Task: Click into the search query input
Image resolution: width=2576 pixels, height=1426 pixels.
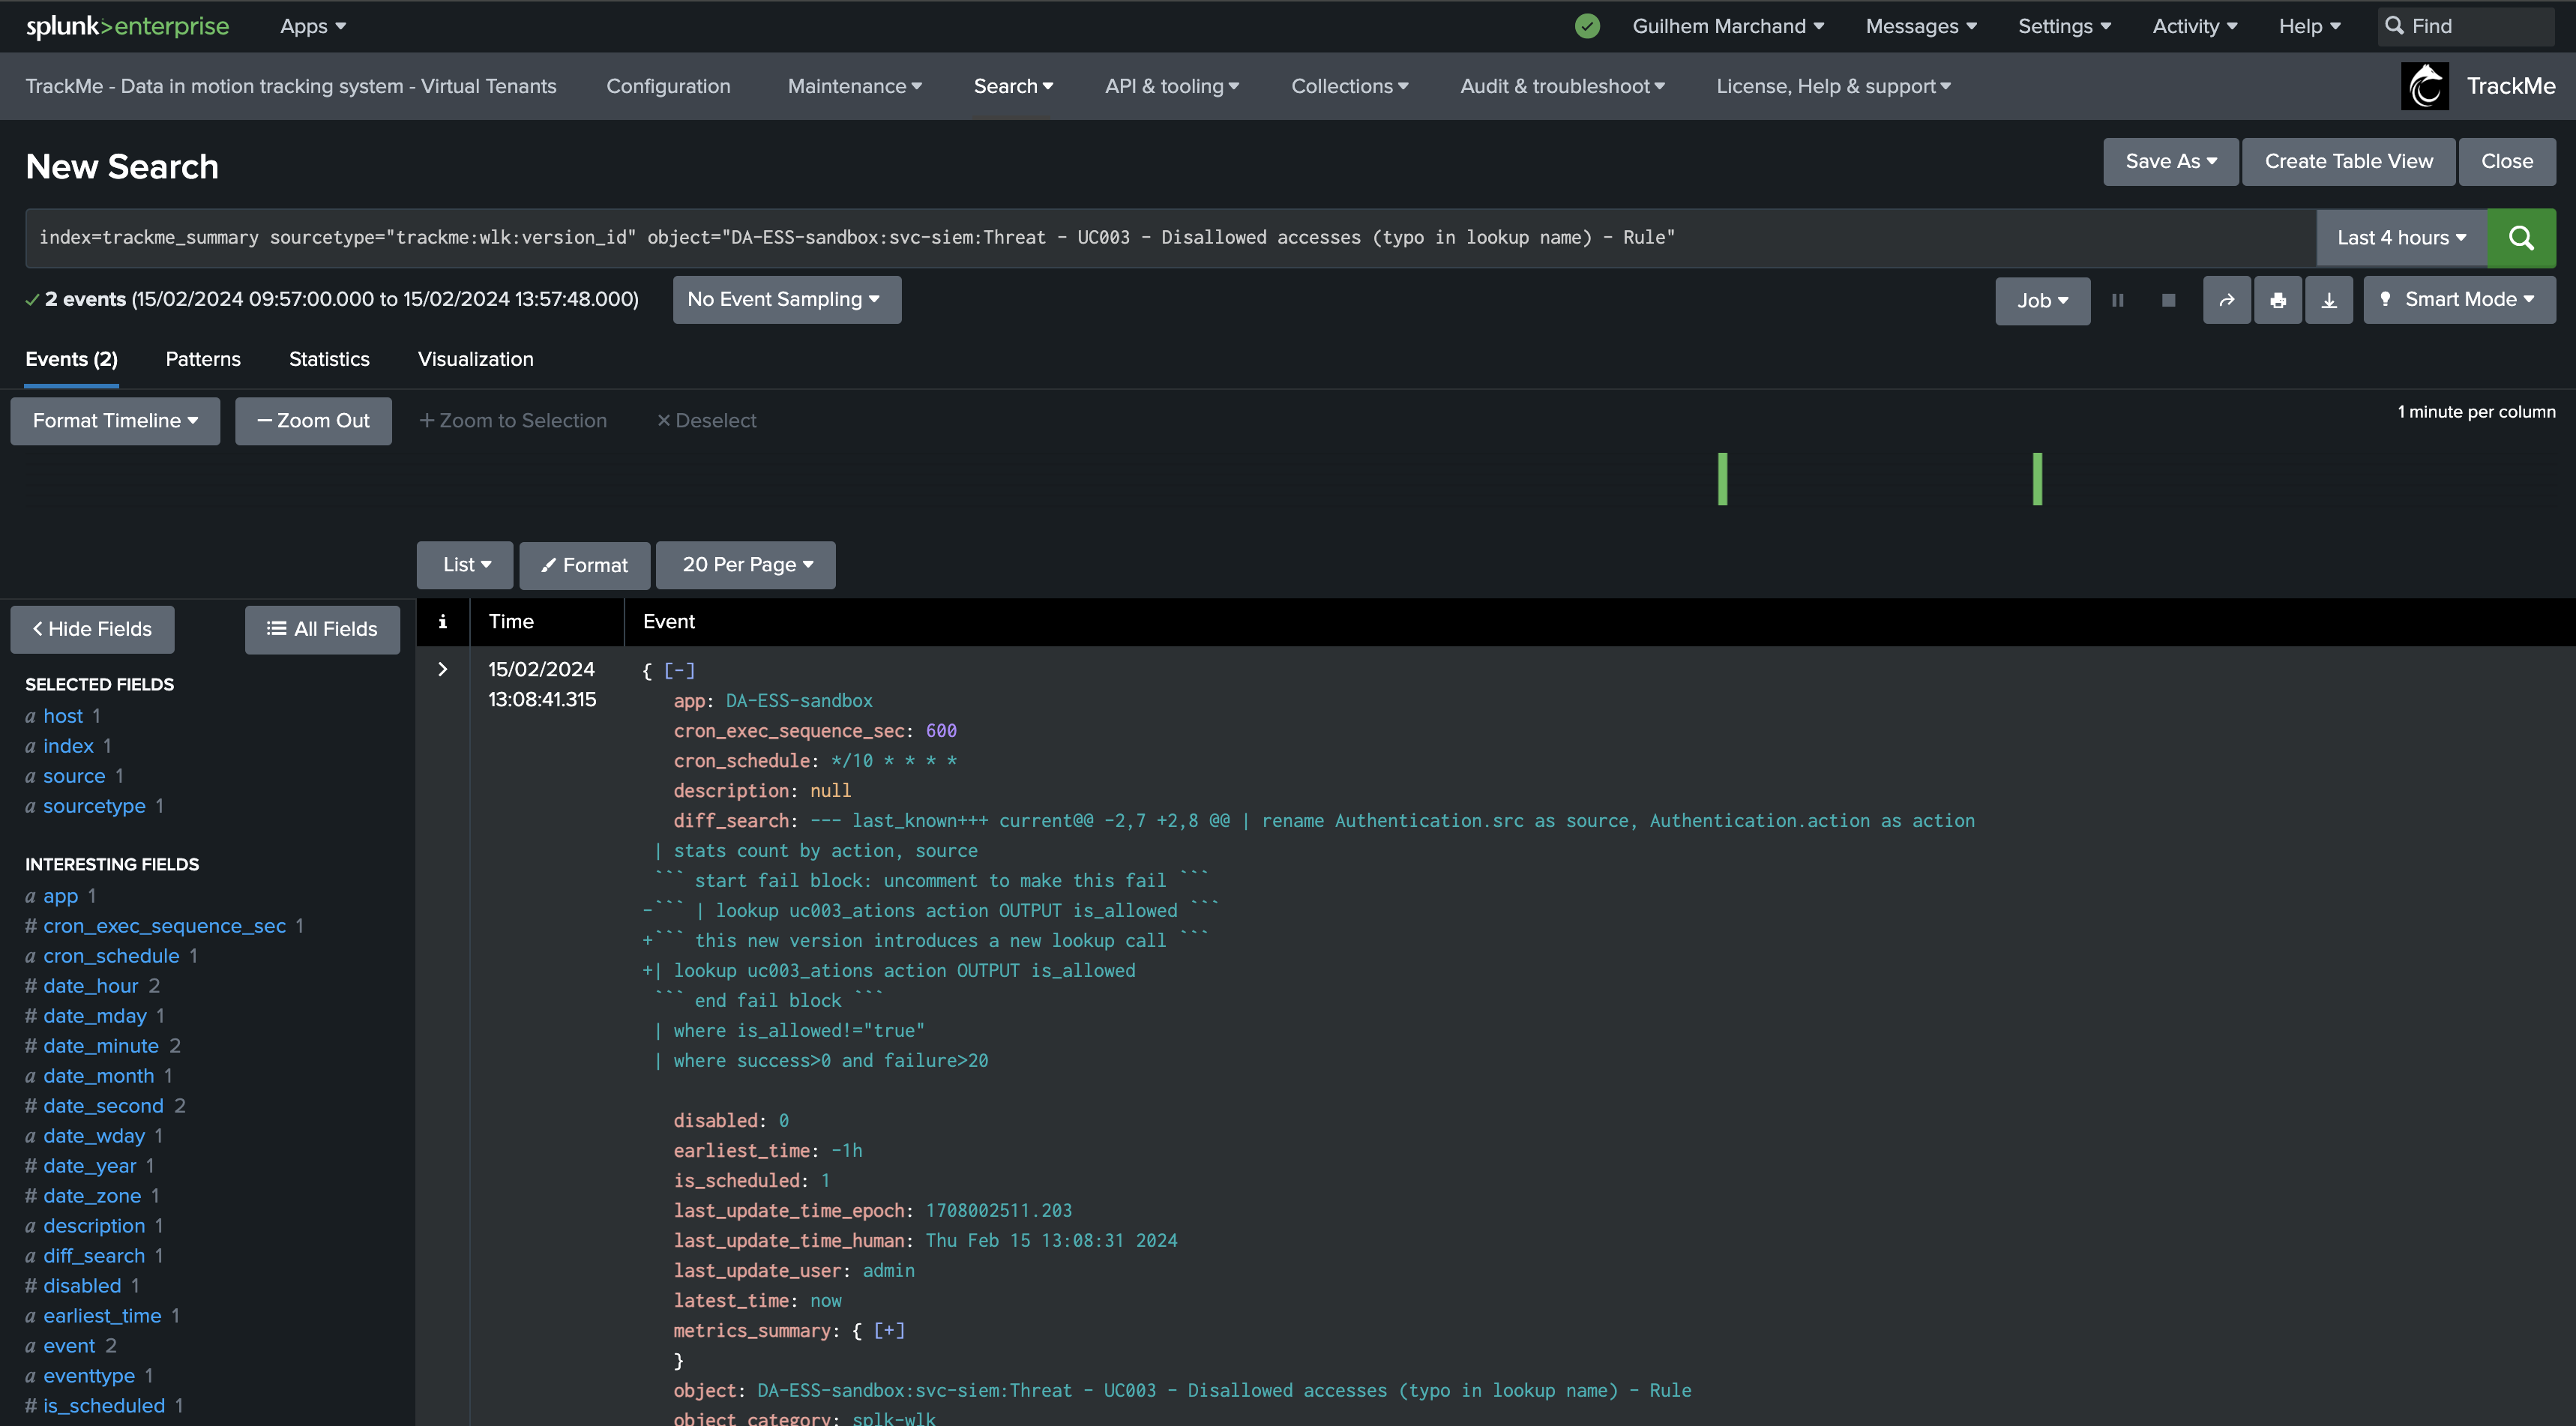Action: (x=1170, y=238)
